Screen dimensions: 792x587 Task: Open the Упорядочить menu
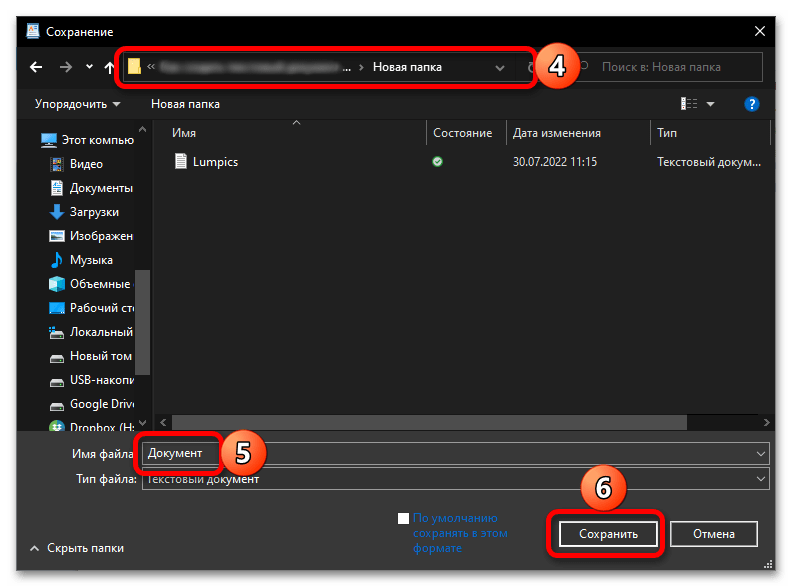click(77, 104)
